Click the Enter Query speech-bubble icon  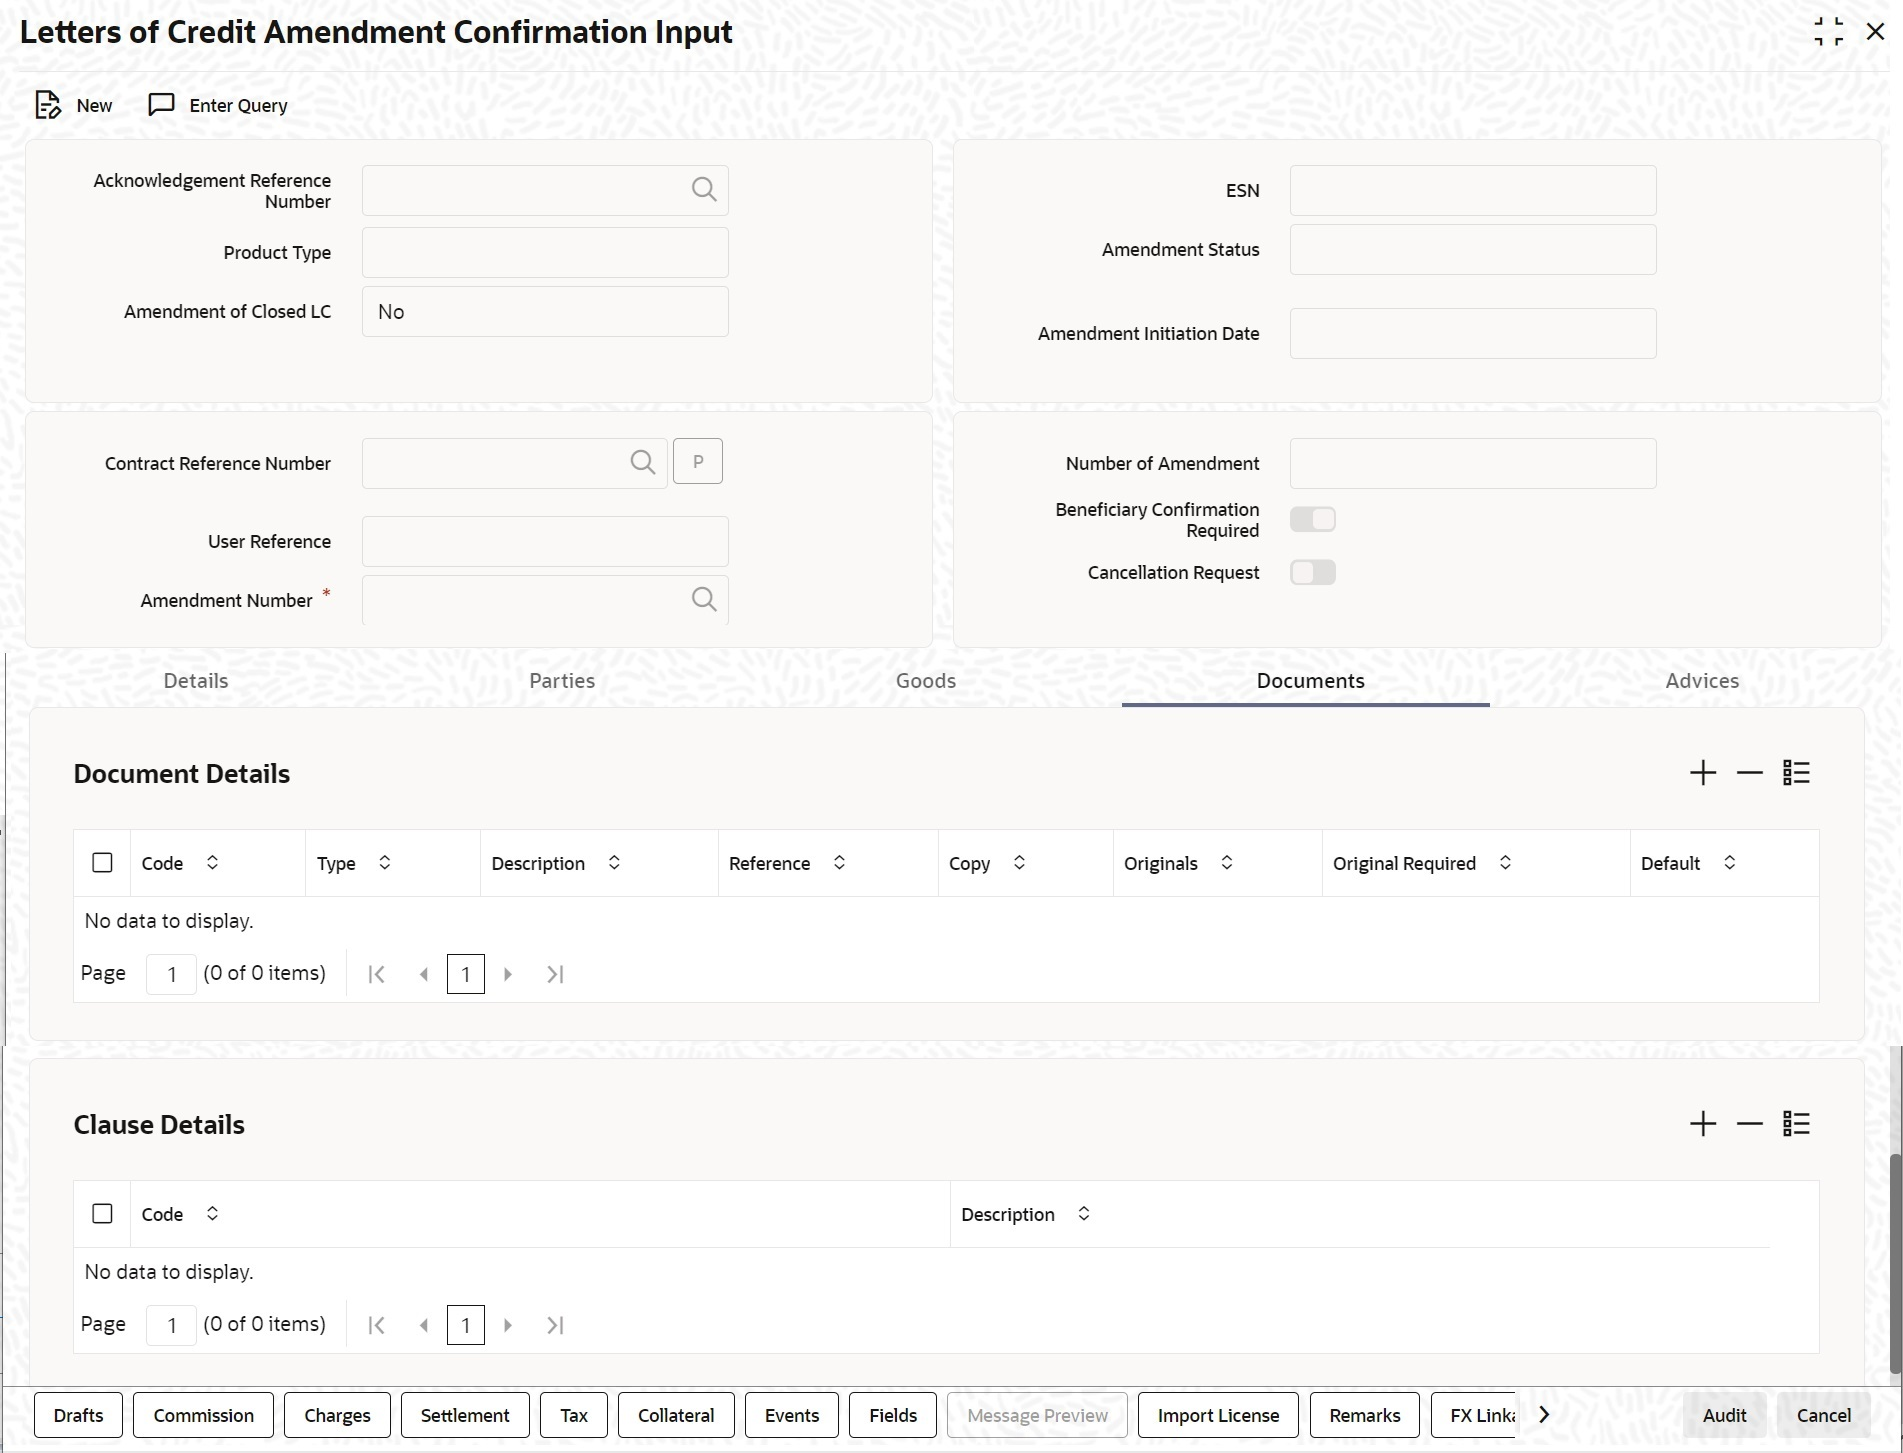[x=161, y=105]
